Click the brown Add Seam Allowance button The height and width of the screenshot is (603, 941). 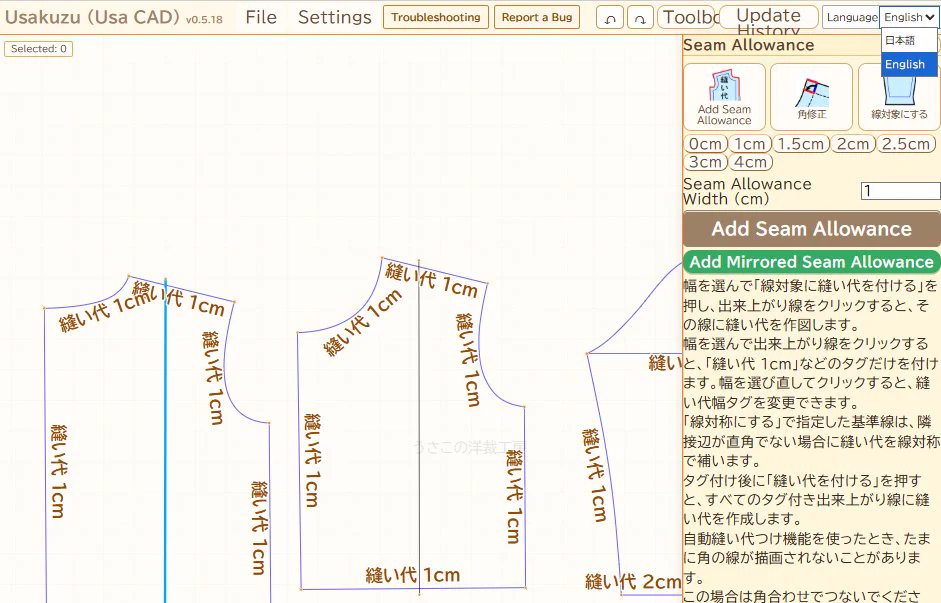coord(811,229)
